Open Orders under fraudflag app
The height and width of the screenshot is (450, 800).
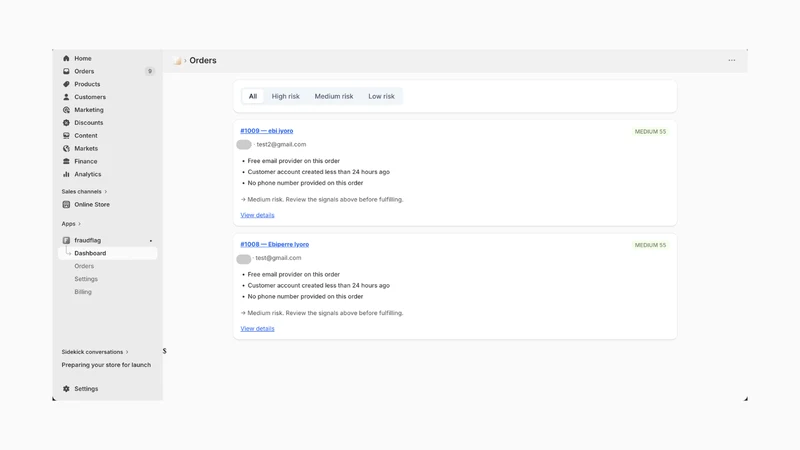(x=84, y=266)
